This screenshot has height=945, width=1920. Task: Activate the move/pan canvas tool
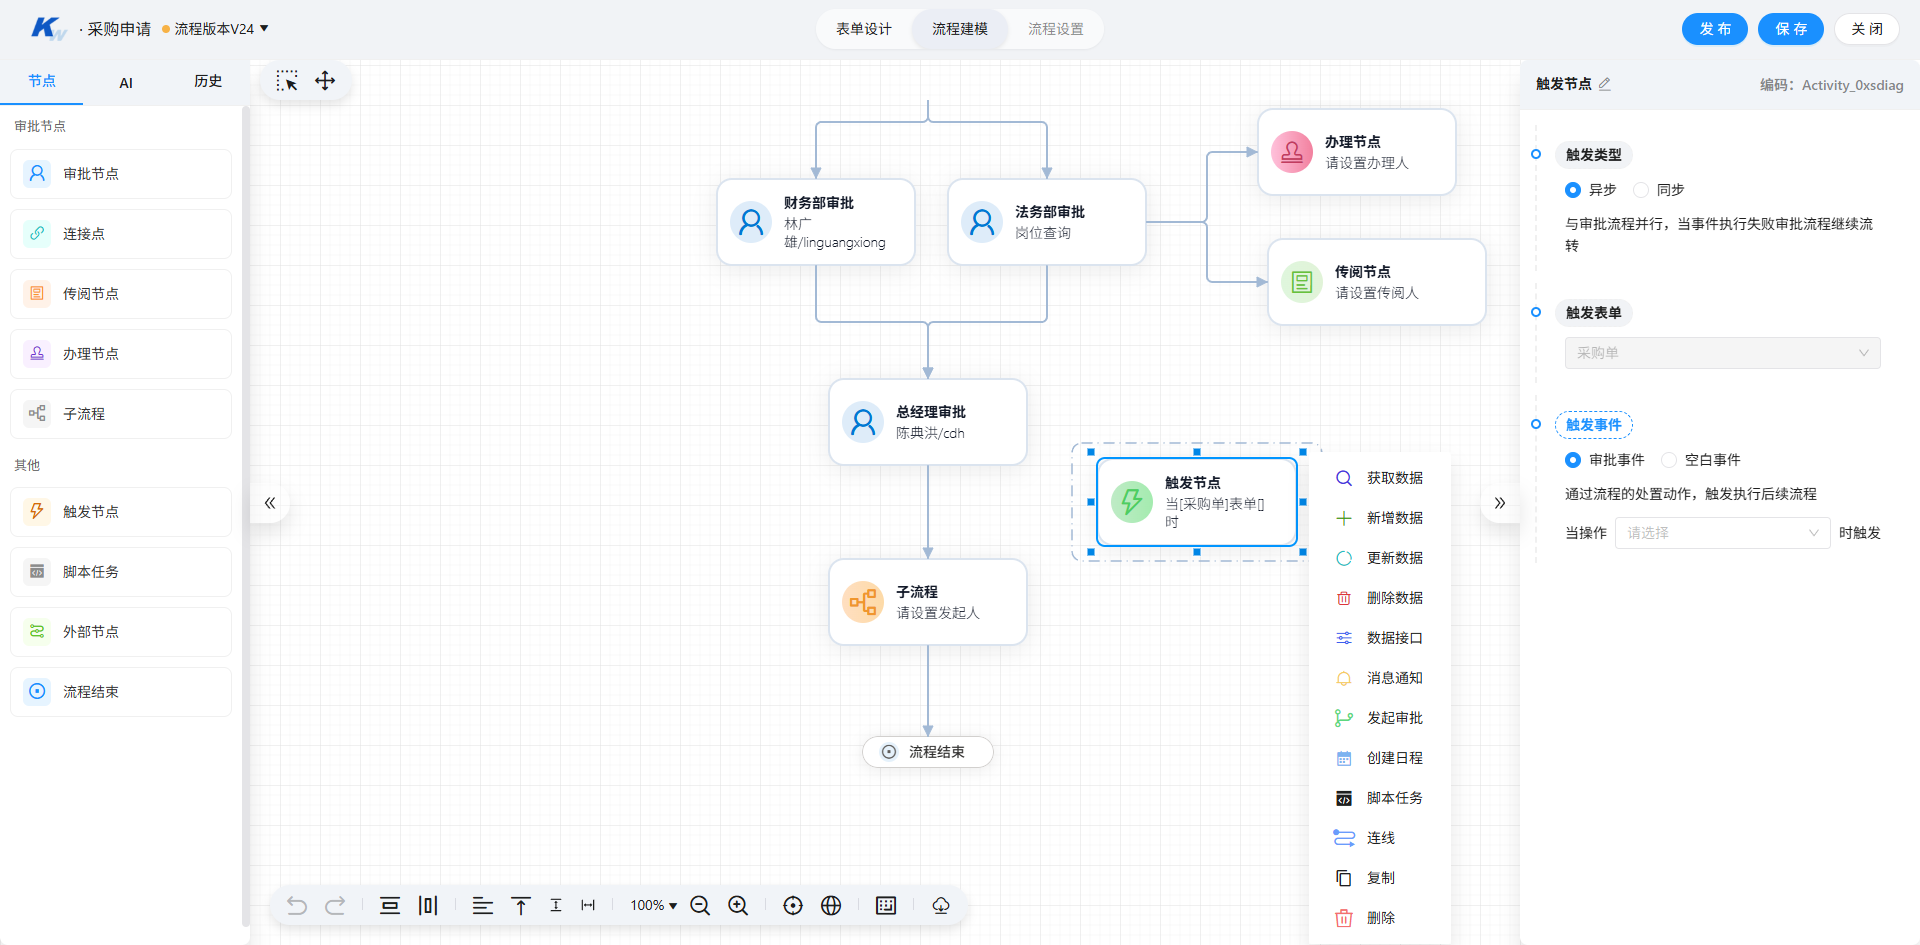[x=325, y=81]
